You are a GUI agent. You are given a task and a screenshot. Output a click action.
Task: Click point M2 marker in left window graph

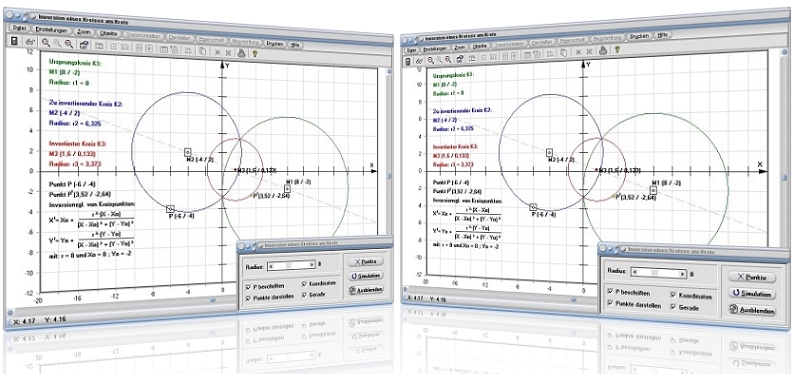pos(187,152)
